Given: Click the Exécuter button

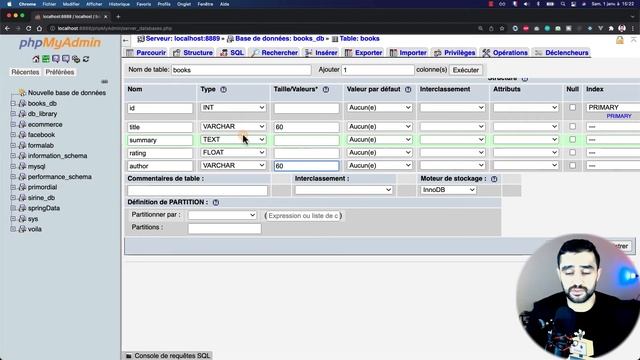Looking at the screenshot, I should (466, 70).
